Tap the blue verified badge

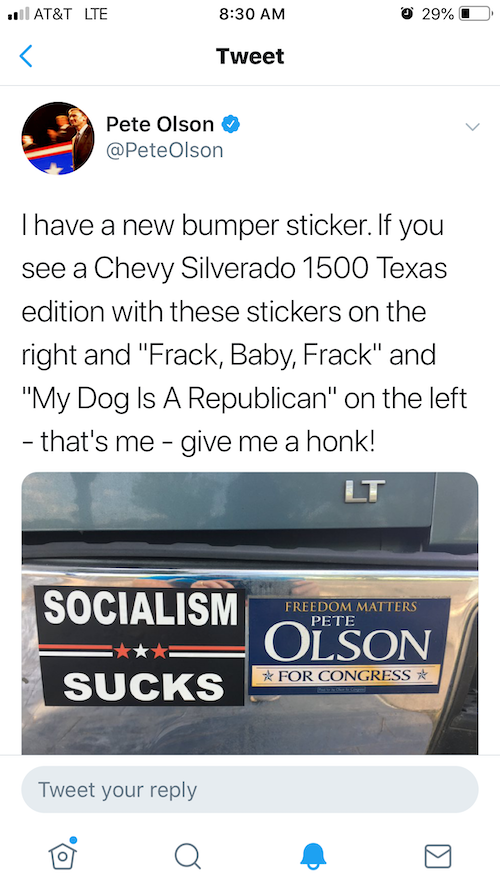coord(230,124)
